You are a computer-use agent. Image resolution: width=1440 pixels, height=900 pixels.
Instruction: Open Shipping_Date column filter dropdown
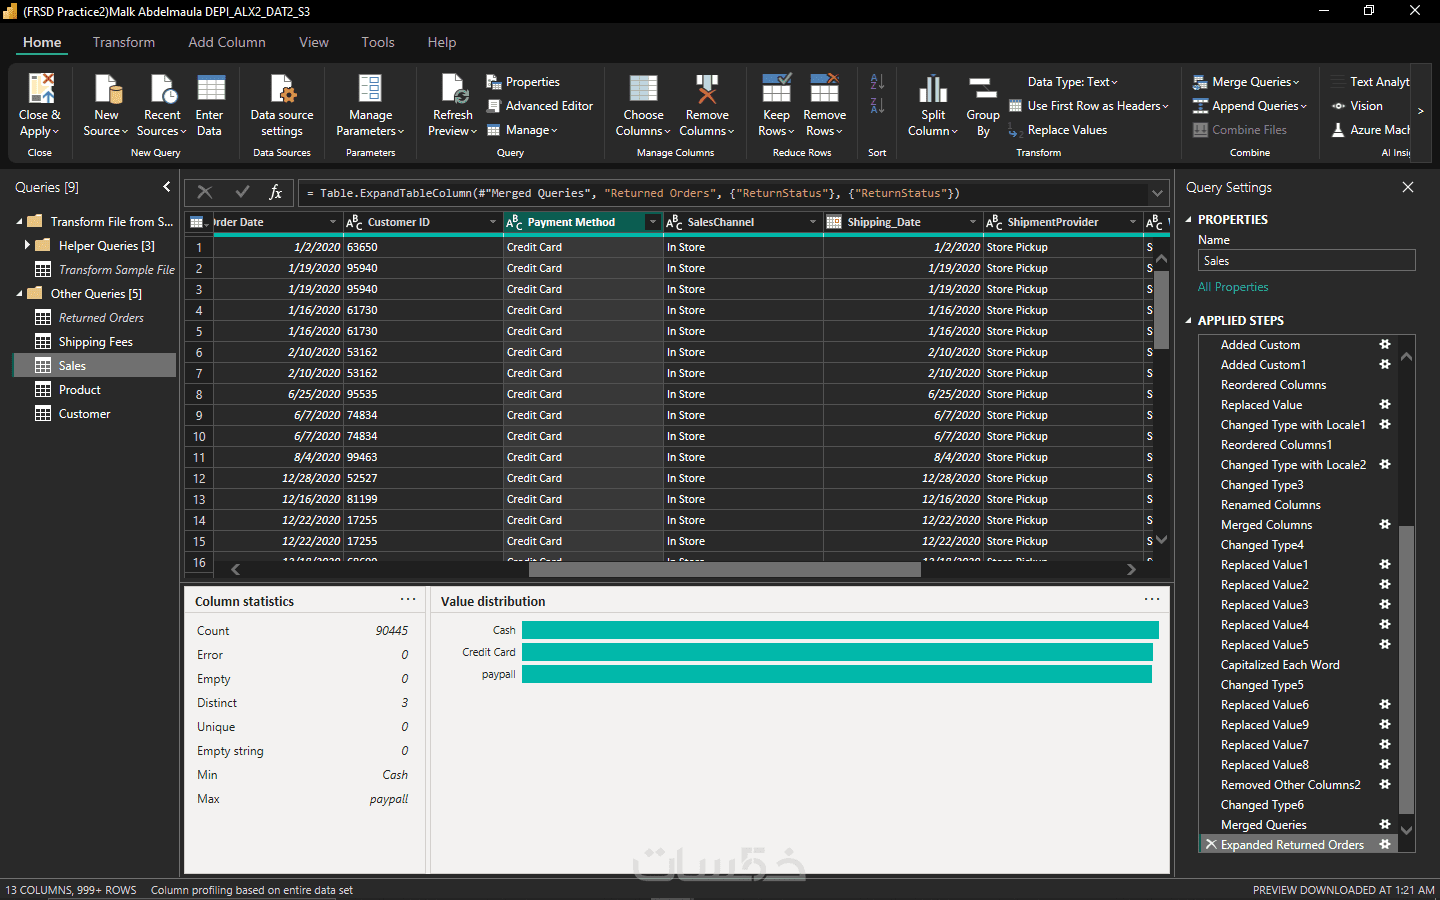pyautogui.click(x=973, y=222)
